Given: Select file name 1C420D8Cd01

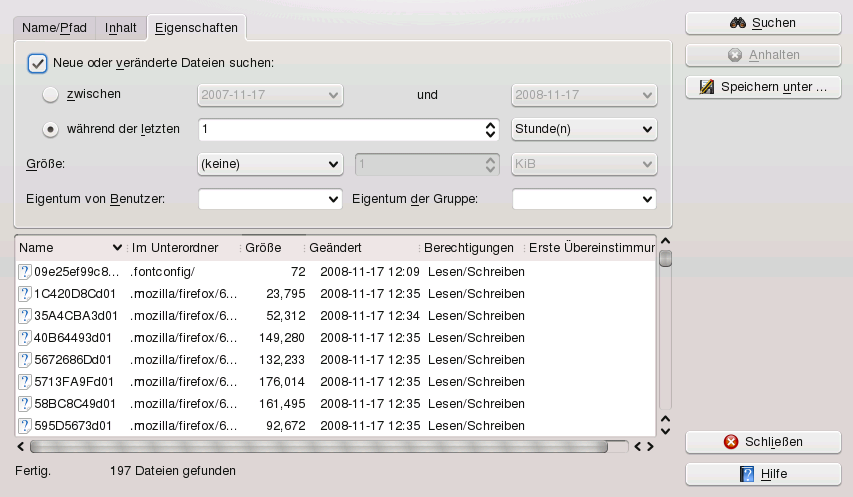Looking at the screenshot, I should (x=75, y=294).
